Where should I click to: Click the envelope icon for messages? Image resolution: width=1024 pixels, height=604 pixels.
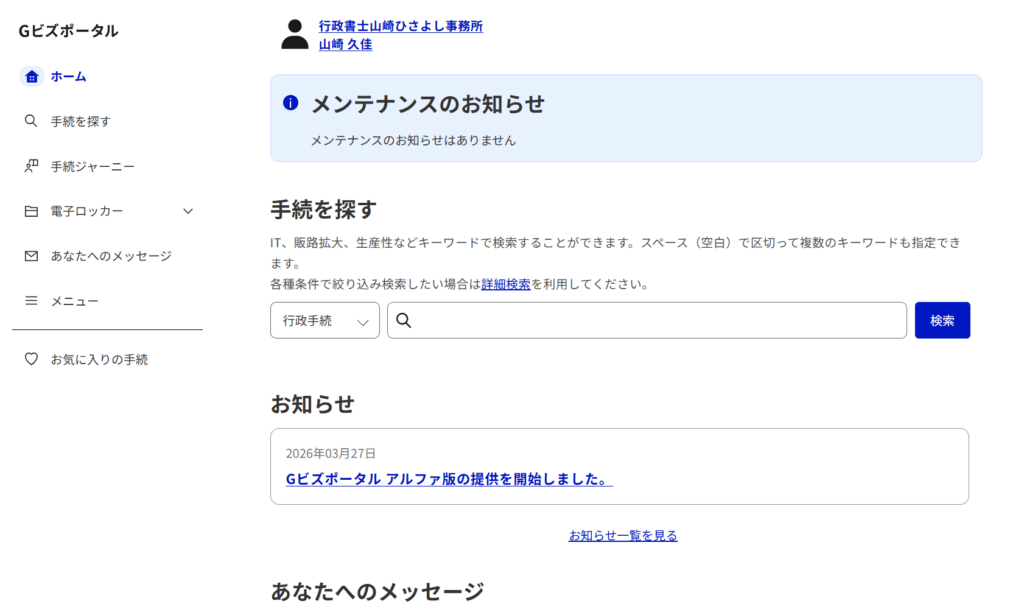31,256
